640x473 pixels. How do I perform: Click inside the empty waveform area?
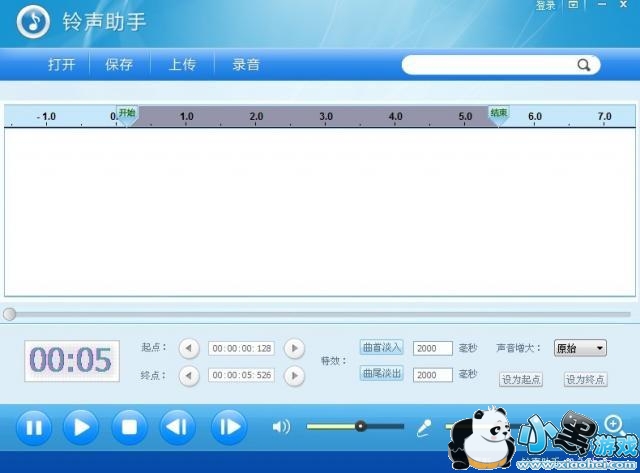coord(320,212)
